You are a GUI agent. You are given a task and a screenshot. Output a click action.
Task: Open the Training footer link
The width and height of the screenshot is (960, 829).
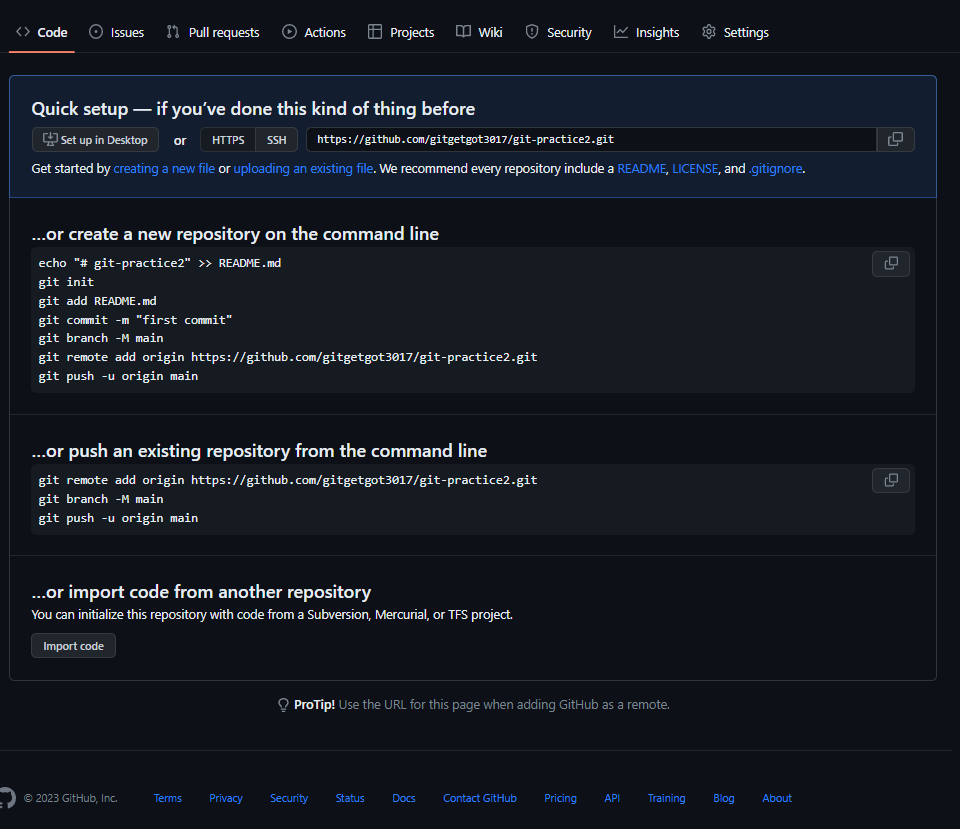[x=667, y=798]
